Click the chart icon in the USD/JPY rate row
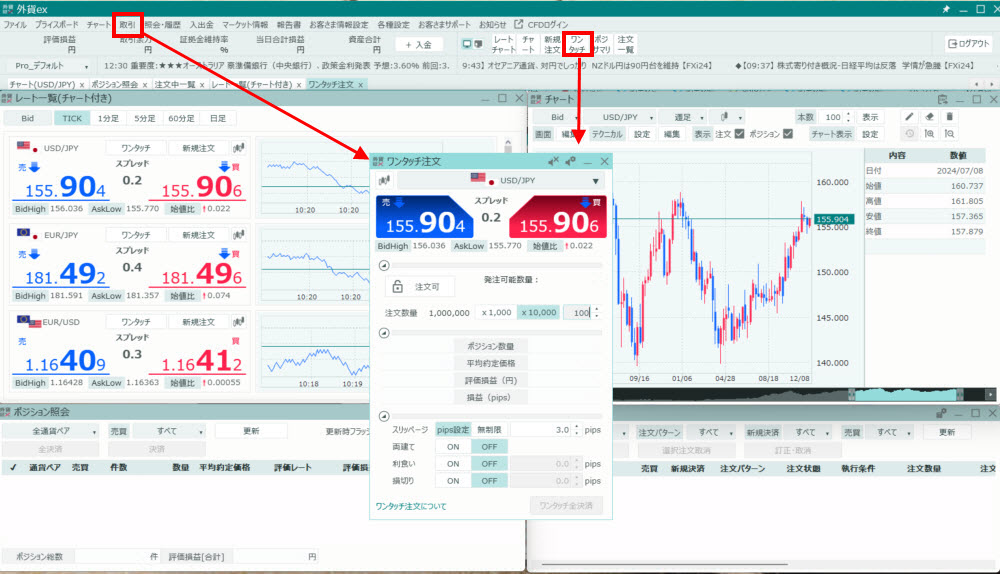This screenshot has width=1000, height=574. [238, 148]
